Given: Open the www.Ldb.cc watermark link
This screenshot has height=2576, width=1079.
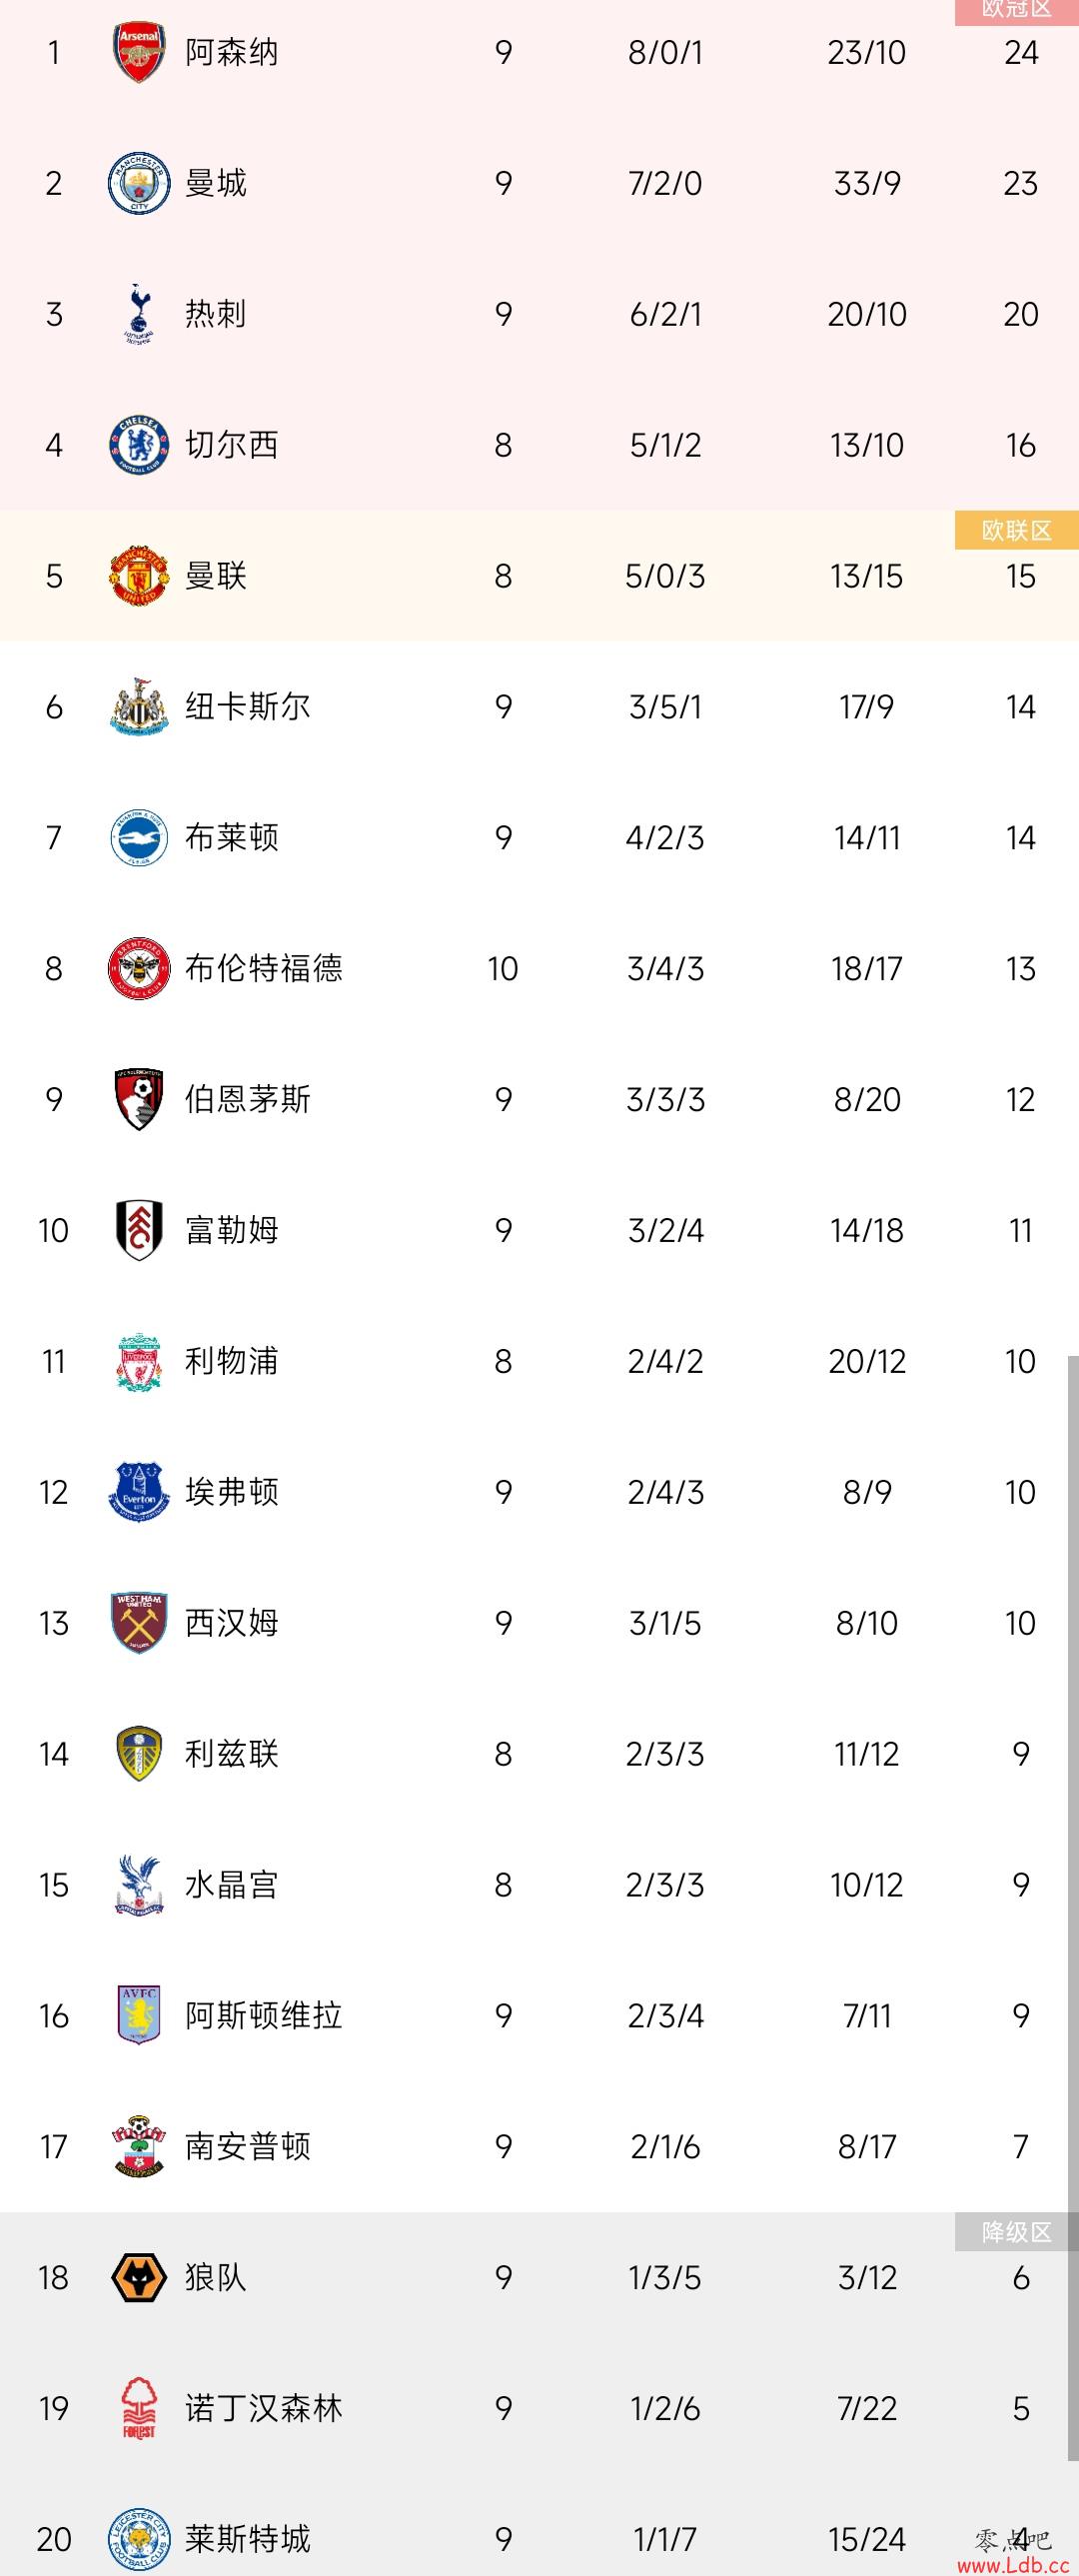Looking at the screenshot, I should tap(1013, 2565).
